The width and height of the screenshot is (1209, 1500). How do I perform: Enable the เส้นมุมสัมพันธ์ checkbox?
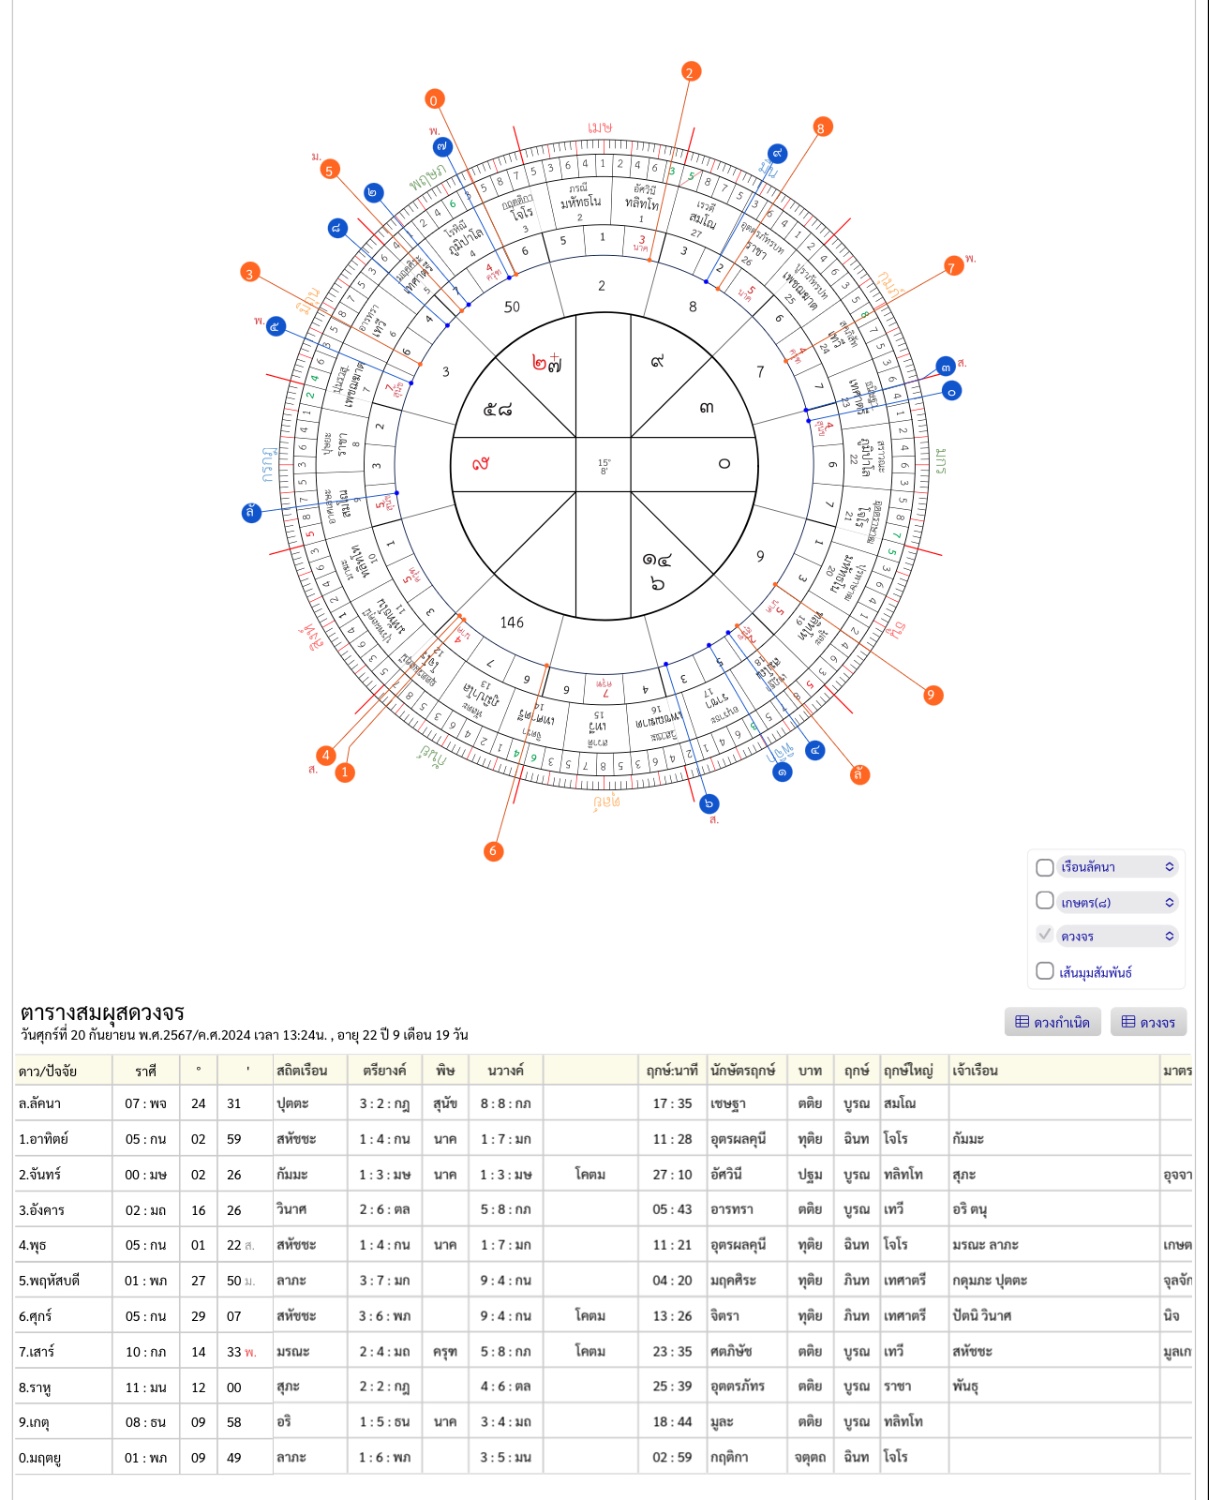pos(1045,971)
